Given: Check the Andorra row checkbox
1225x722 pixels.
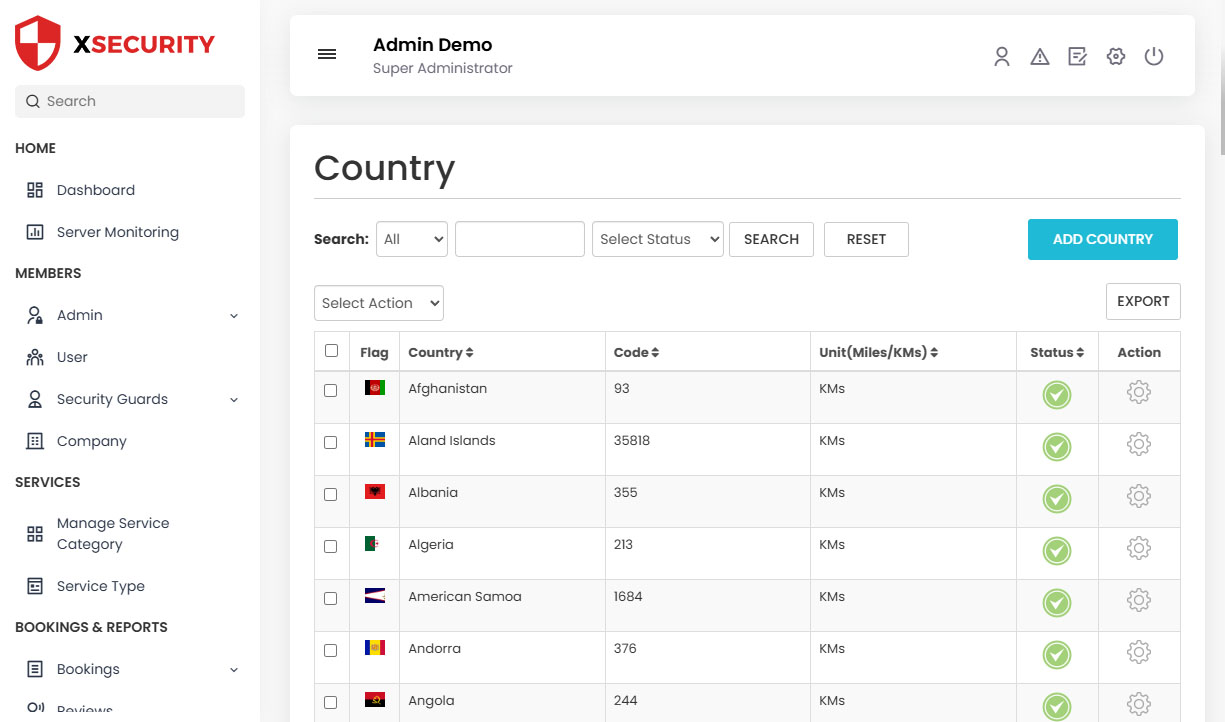Looking at the screenshot, I should point(331,651).
